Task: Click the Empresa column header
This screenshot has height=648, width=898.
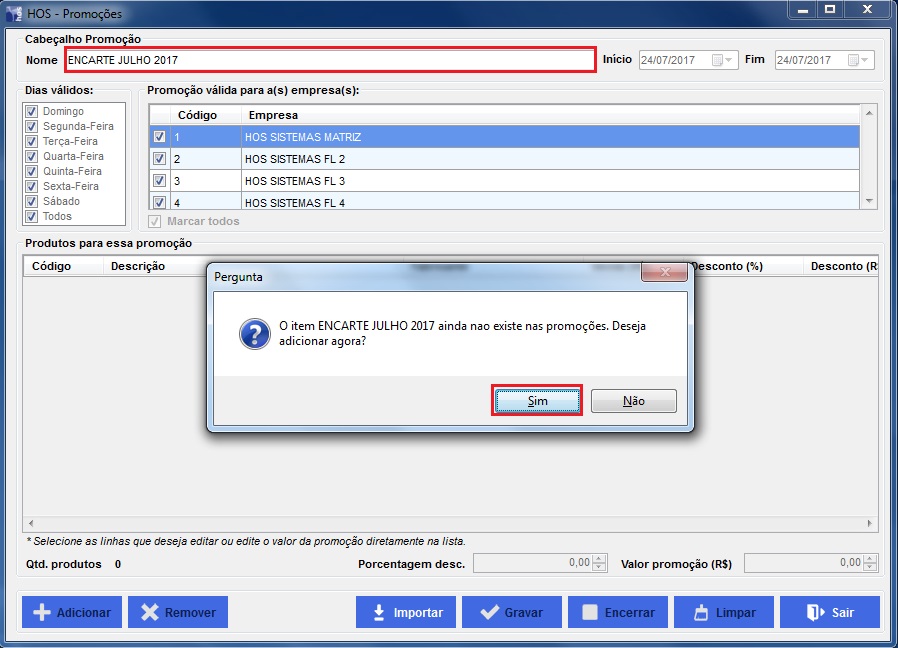Action: tap(273, 115)
